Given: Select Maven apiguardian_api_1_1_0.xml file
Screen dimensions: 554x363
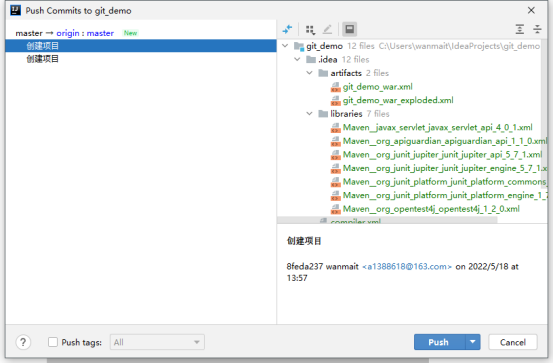Looking at the screenshot, I should click(444, 141).
